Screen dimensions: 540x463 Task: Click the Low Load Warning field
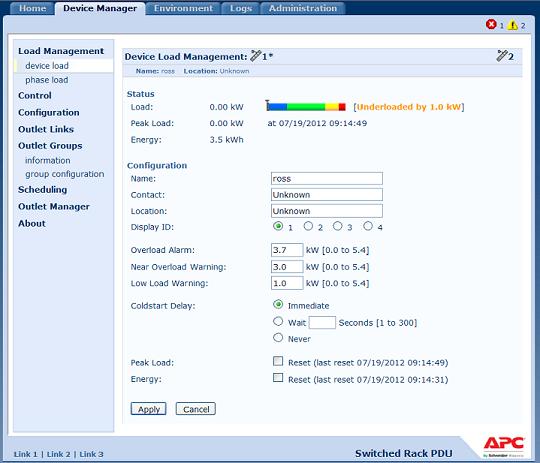coord(287,283)
